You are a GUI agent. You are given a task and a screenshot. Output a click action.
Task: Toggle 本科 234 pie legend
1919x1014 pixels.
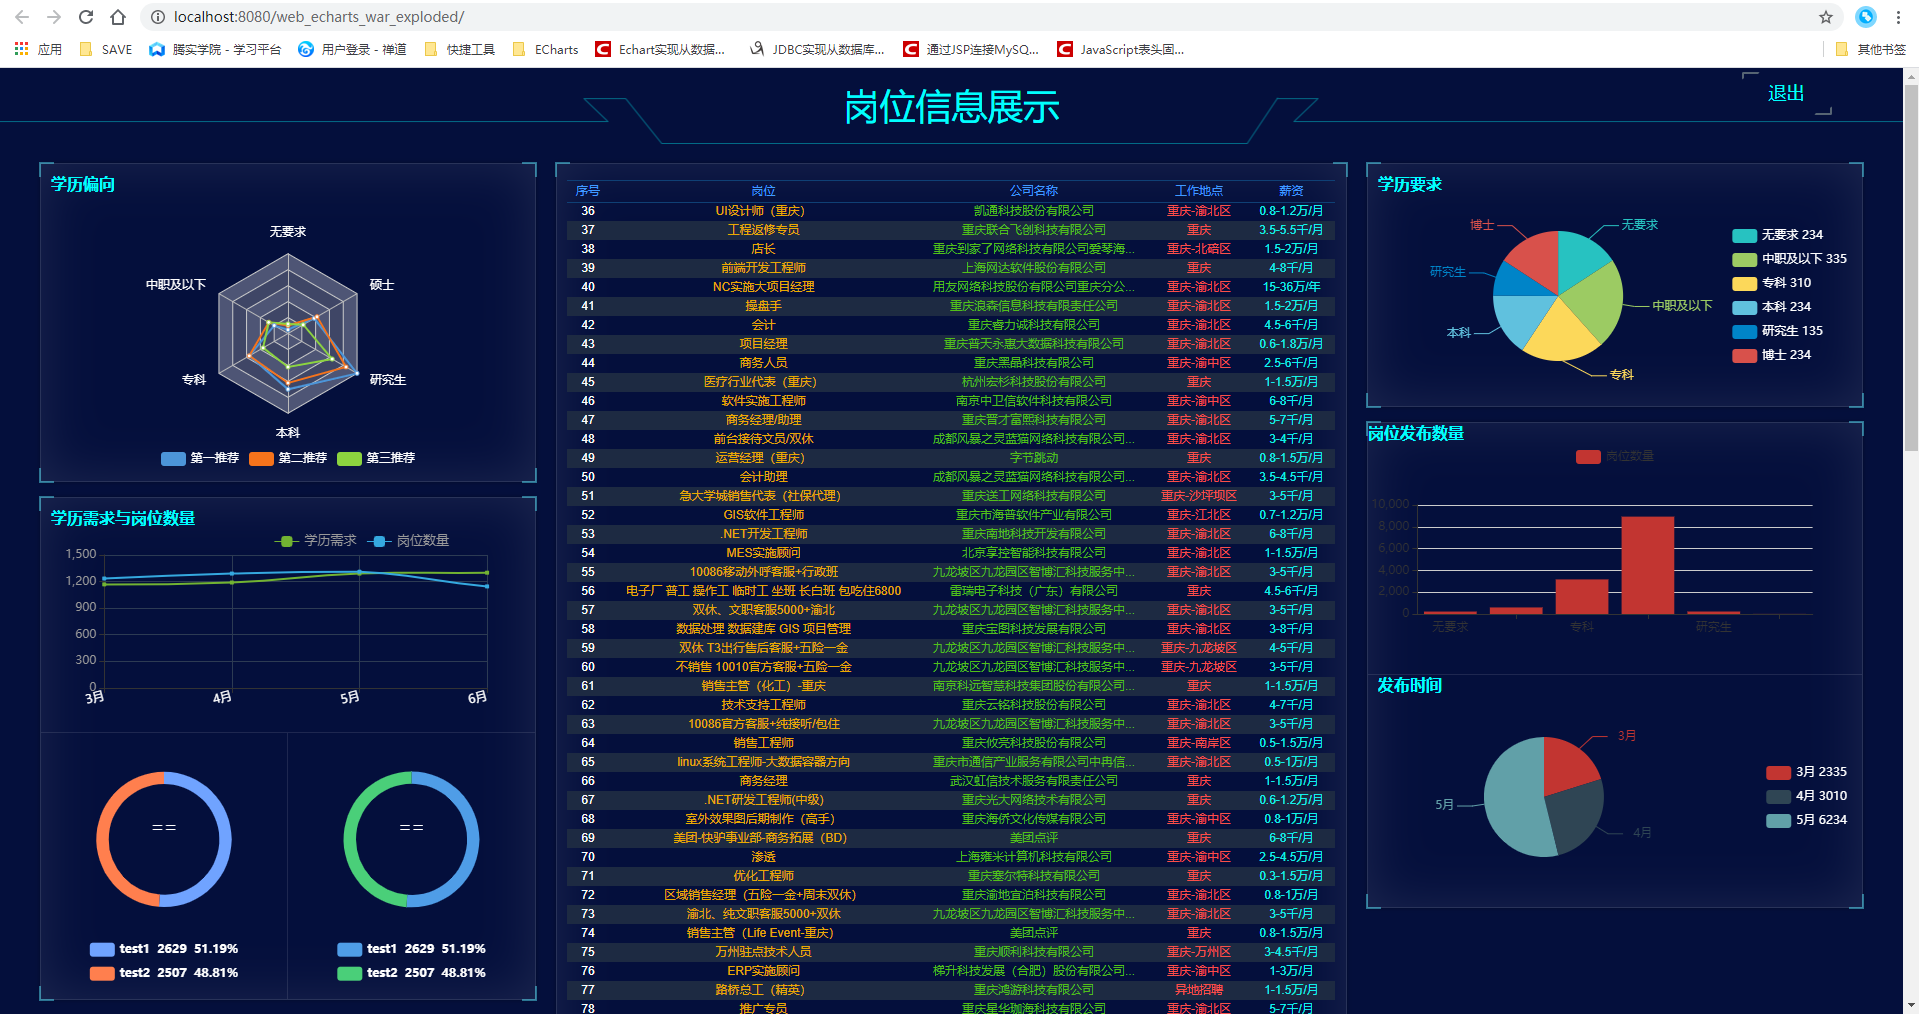click(1772, 307)
